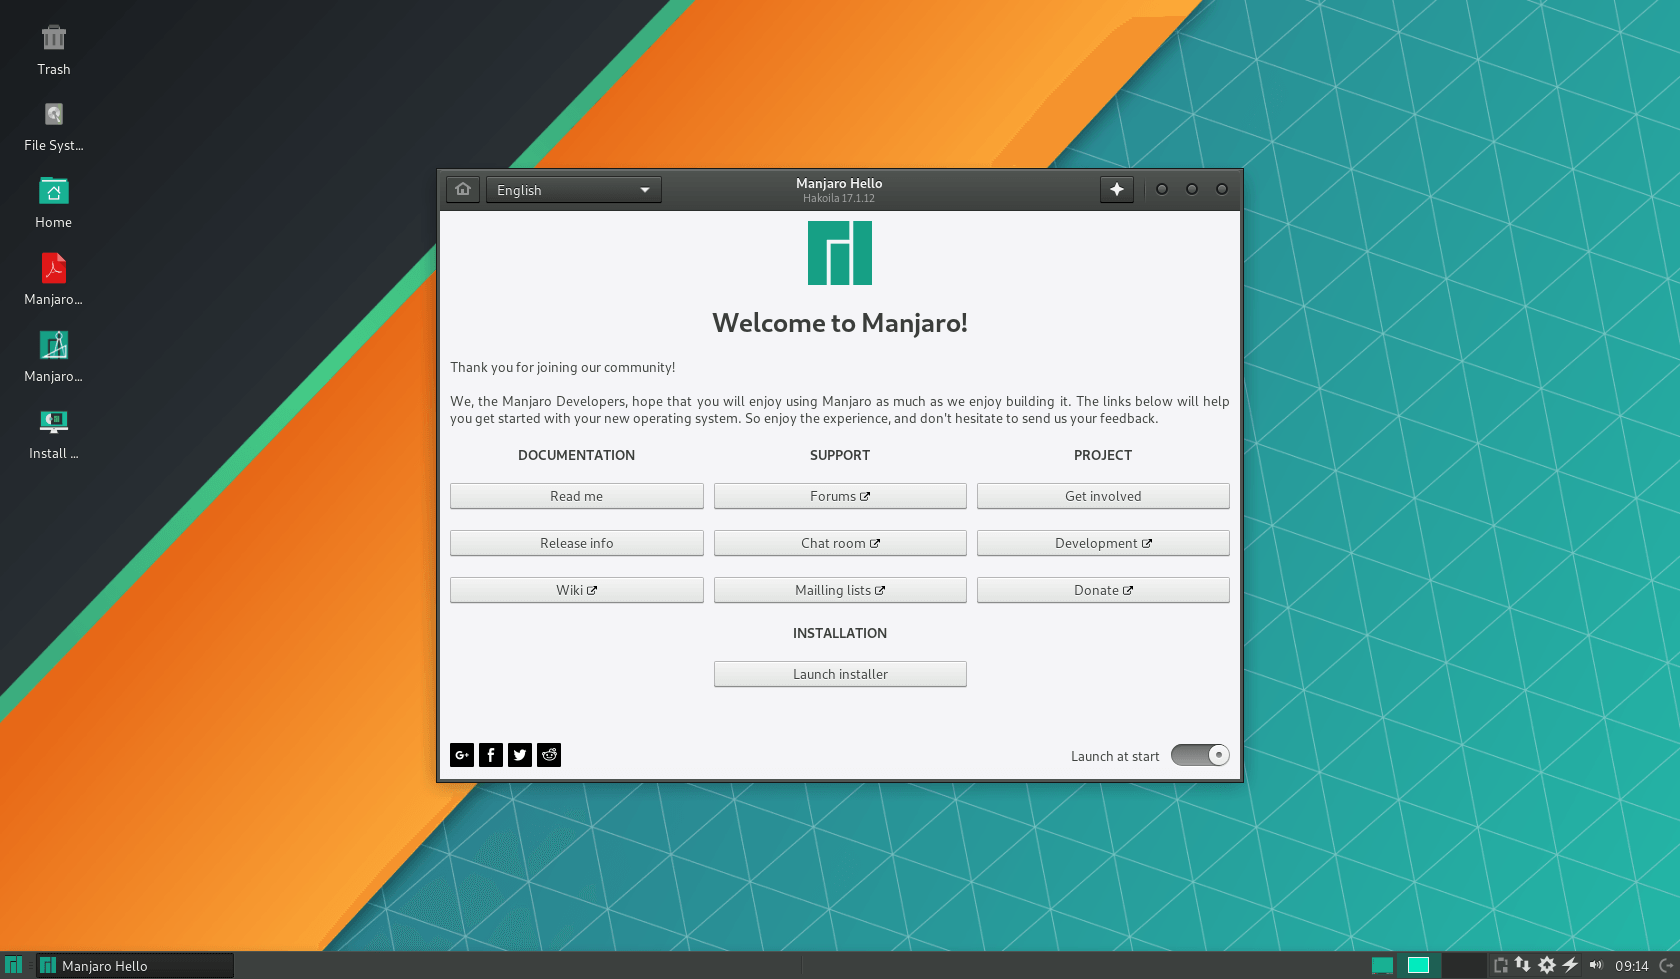Click the Thank you for joining text

coord(563,367)
